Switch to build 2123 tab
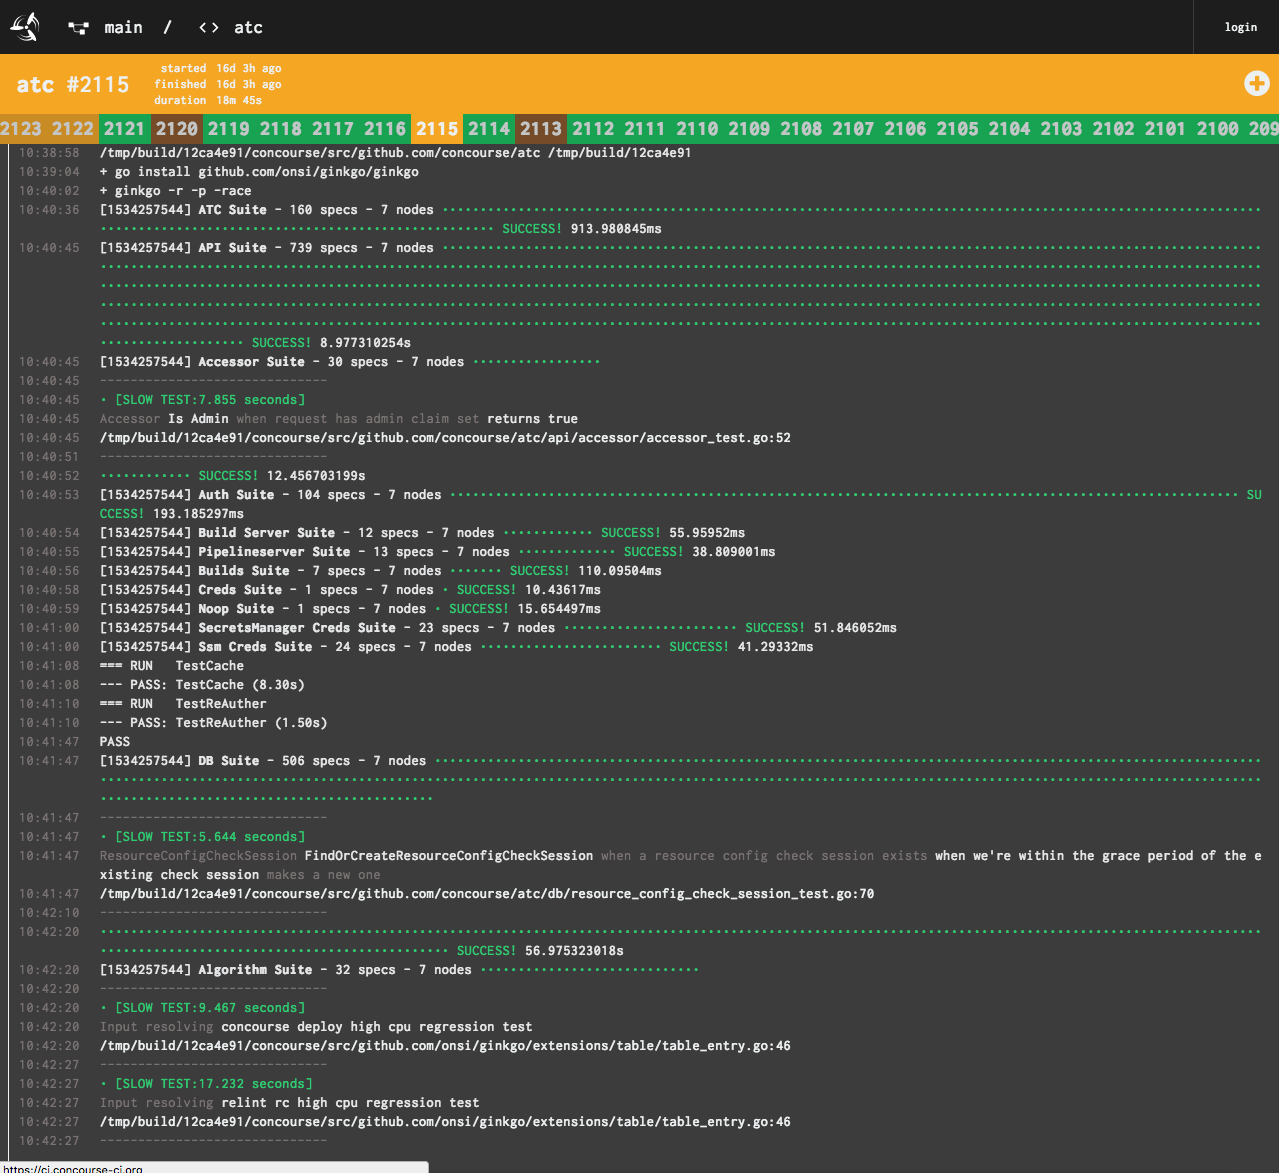This screenshot has width=1279, height=1173. [x=21, y=129]
